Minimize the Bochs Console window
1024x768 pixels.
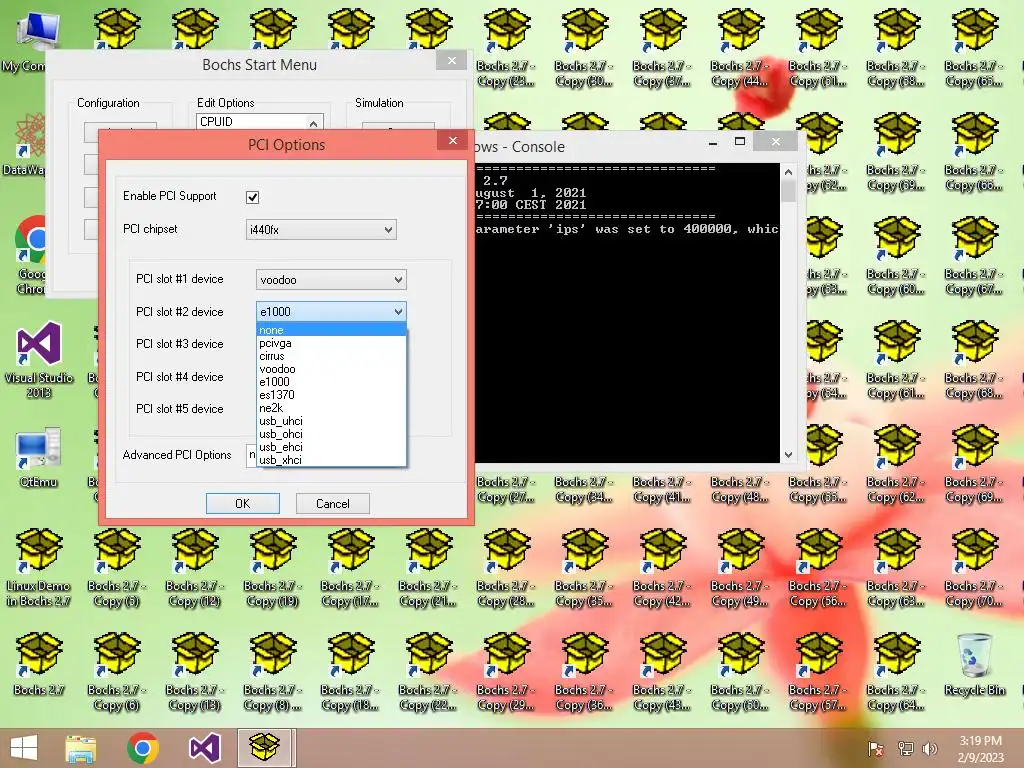[713, 141]
